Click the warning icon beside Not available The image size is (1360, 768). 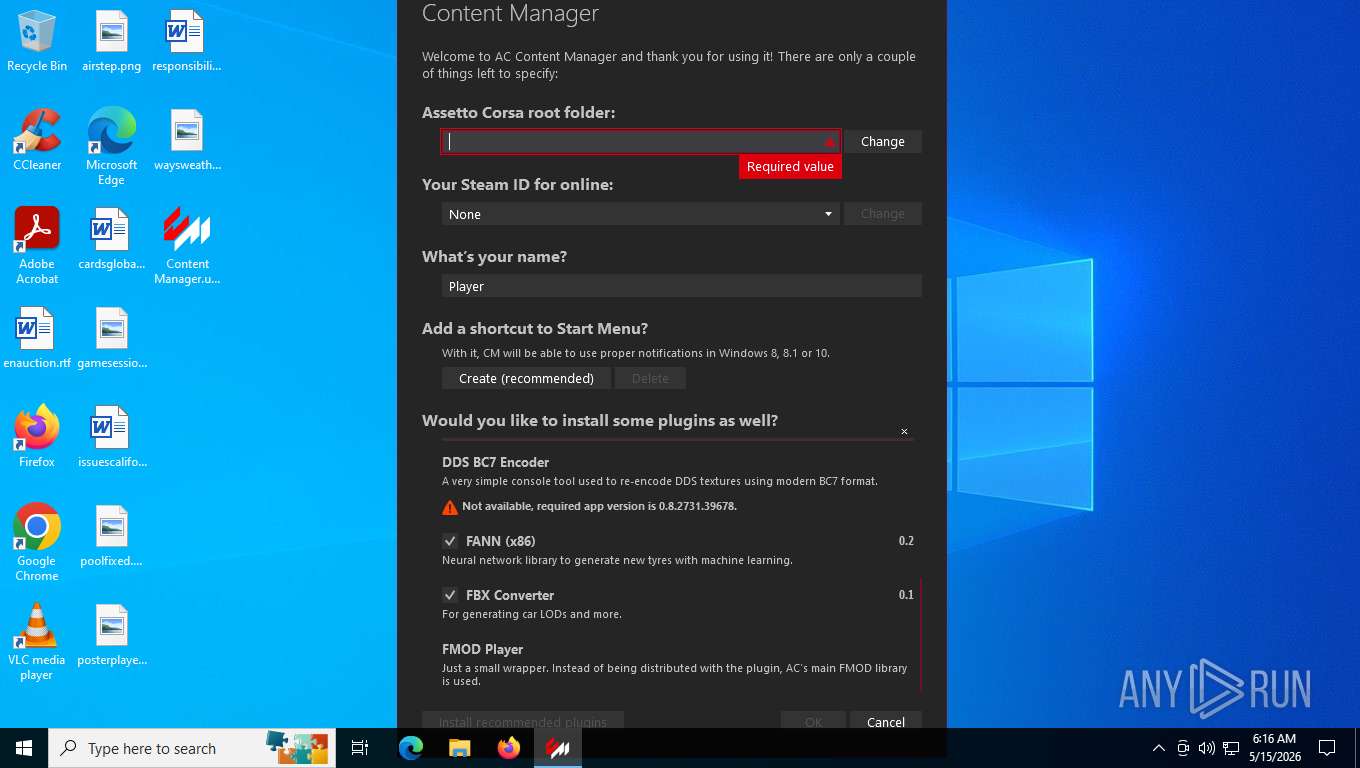click(x=450, y=507)
